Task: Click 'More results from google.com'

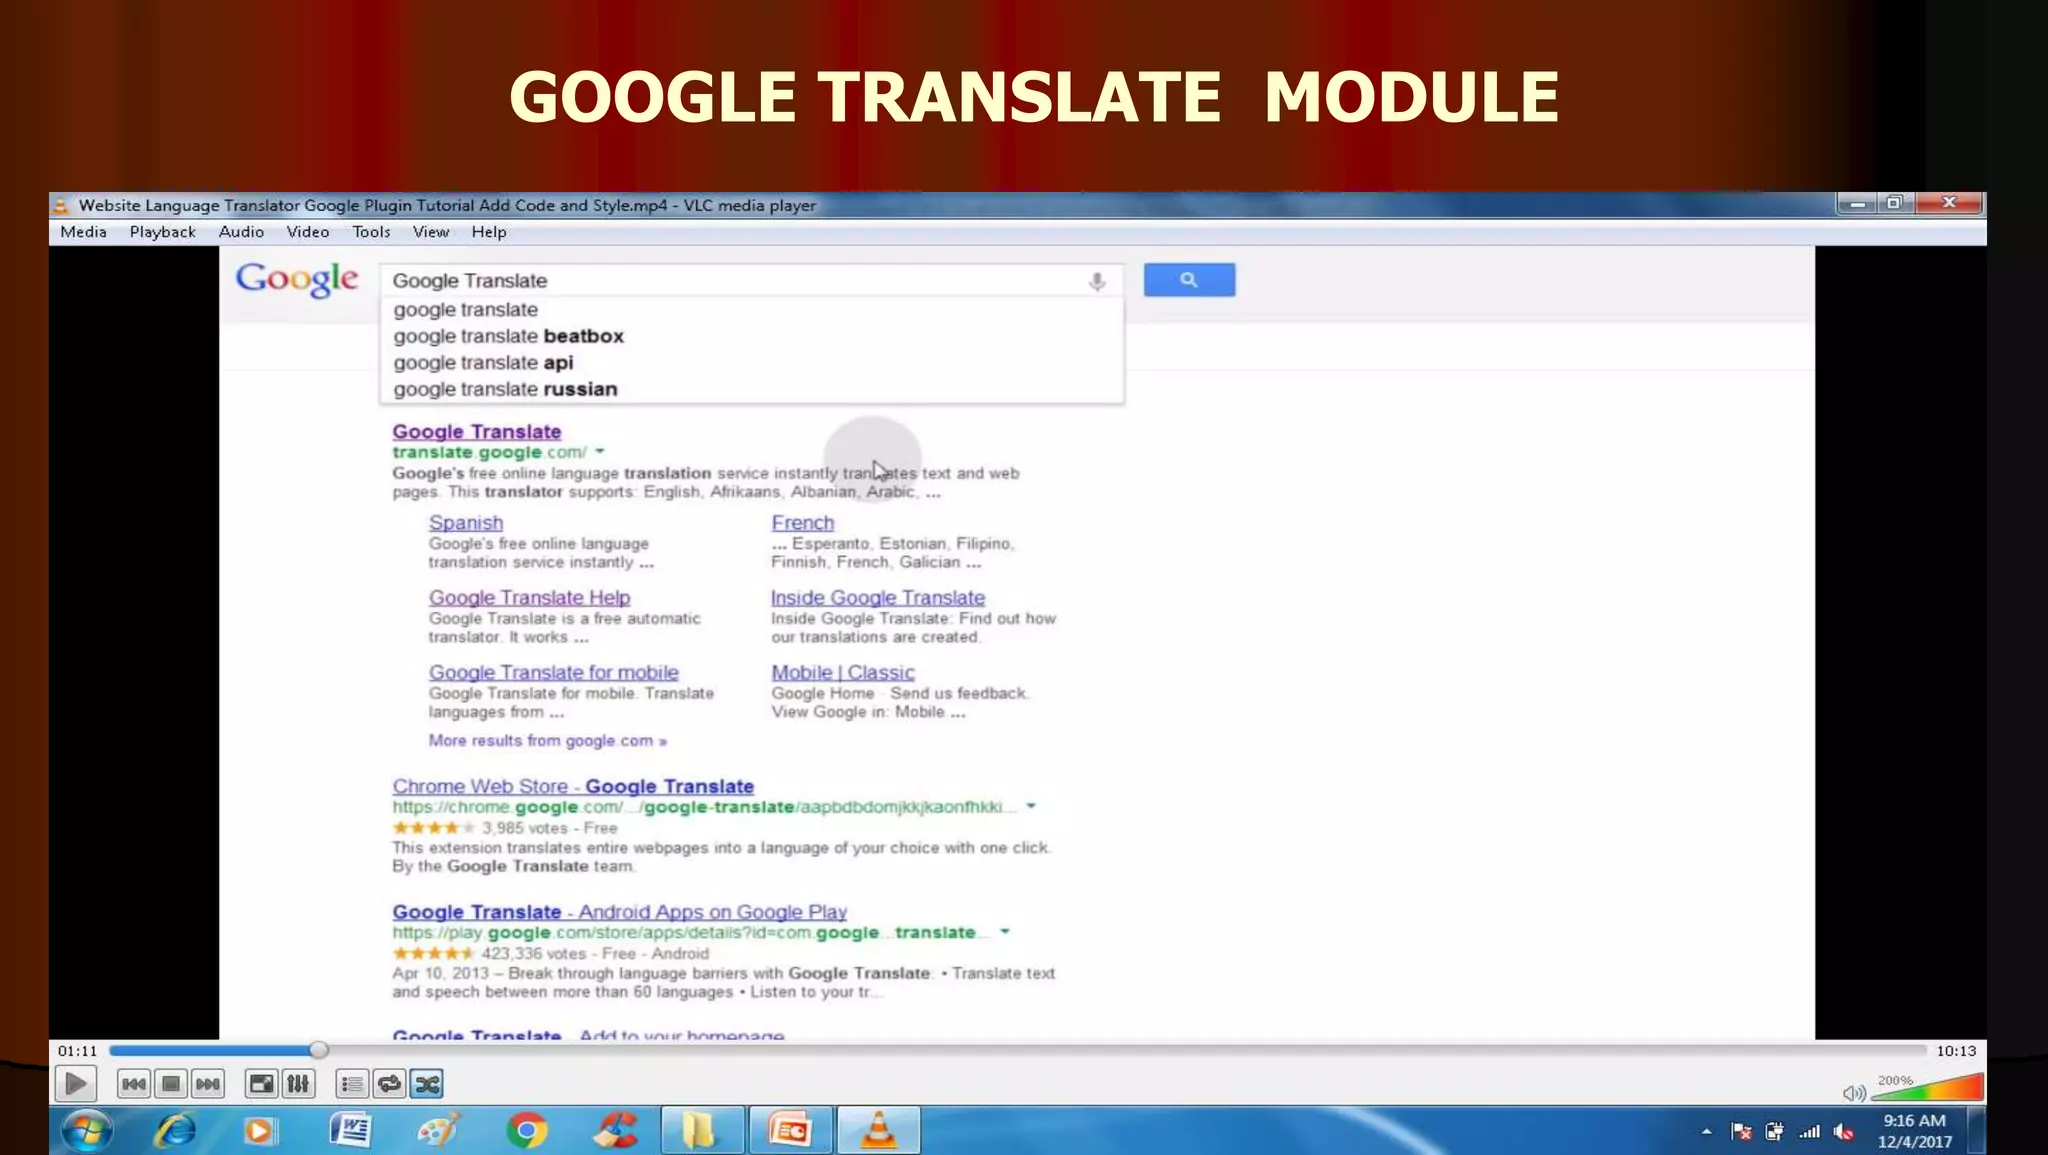Action: click(547, 741)
